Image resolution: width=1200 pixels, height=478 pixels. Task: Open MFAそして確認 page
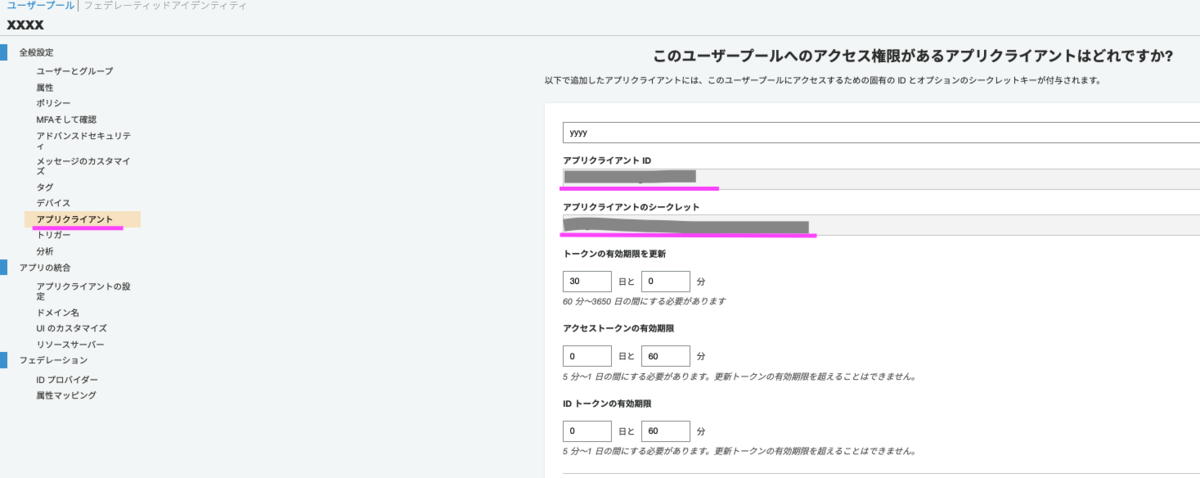coord(66,119)
